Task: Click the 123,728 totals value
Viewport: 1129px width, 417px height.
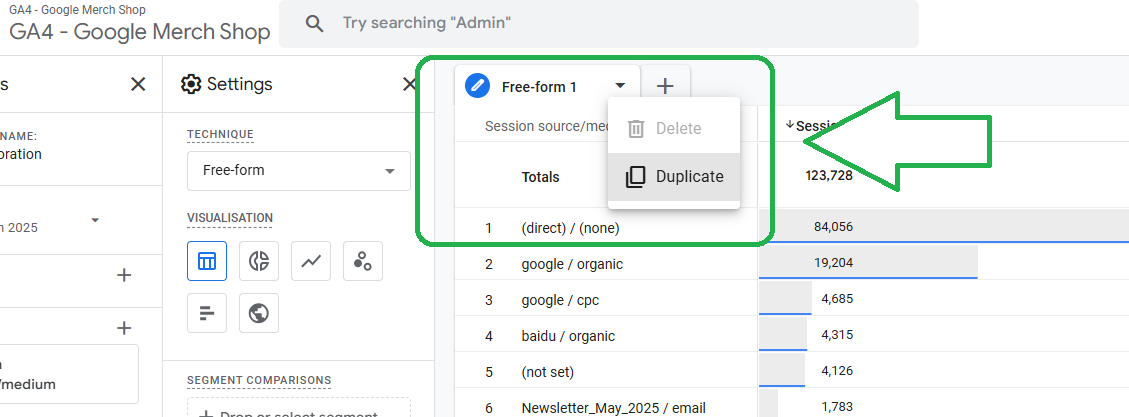Action: pos(829,176)
